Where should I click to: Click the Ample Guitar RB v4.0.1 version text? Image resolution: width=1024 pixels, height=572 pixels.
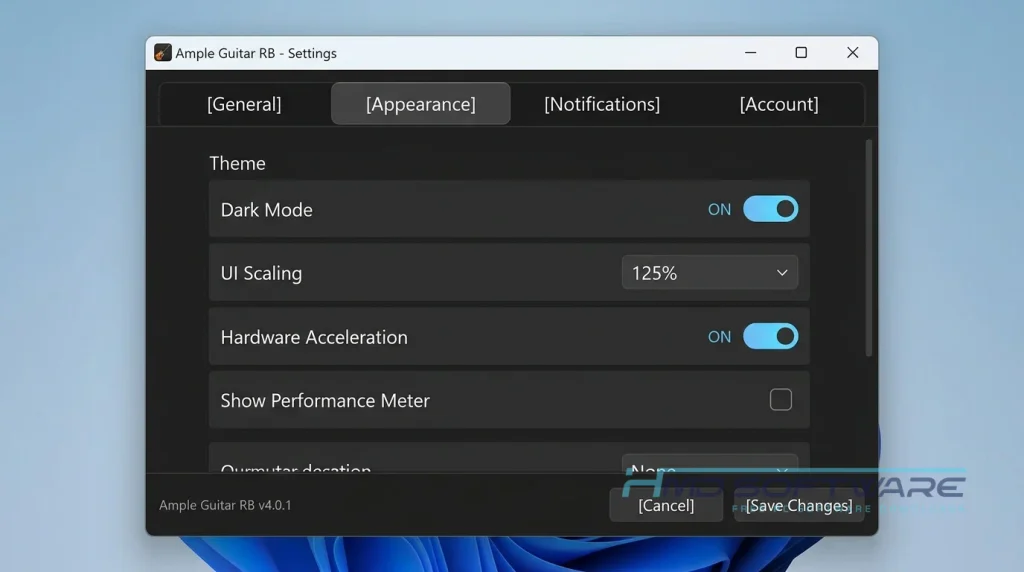click(x=225, y=505)
